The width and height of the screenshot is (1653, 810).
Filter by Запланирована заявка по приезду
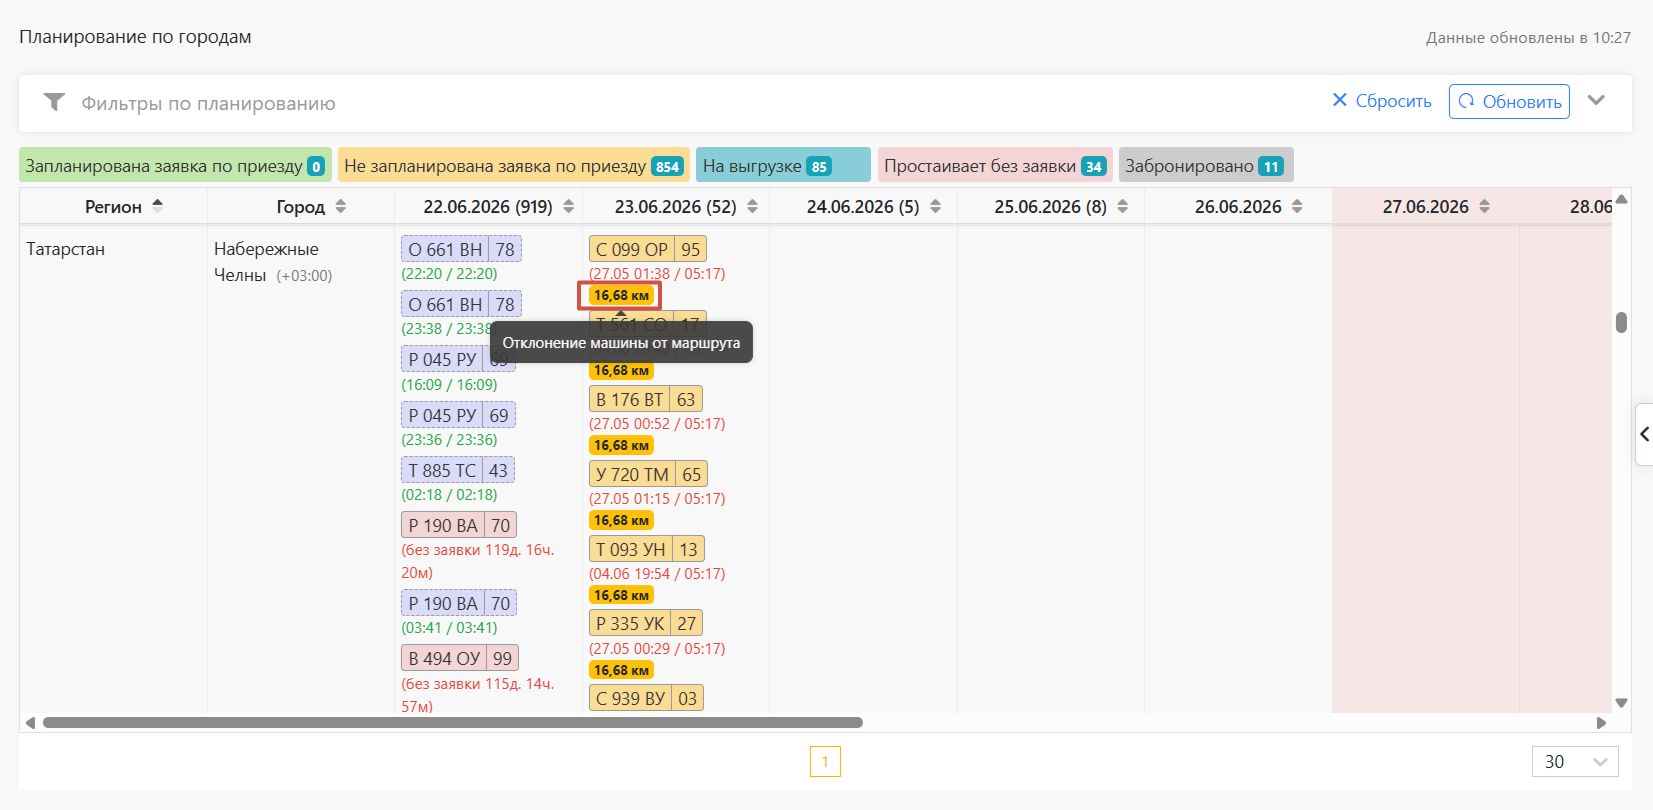[175, 166]
